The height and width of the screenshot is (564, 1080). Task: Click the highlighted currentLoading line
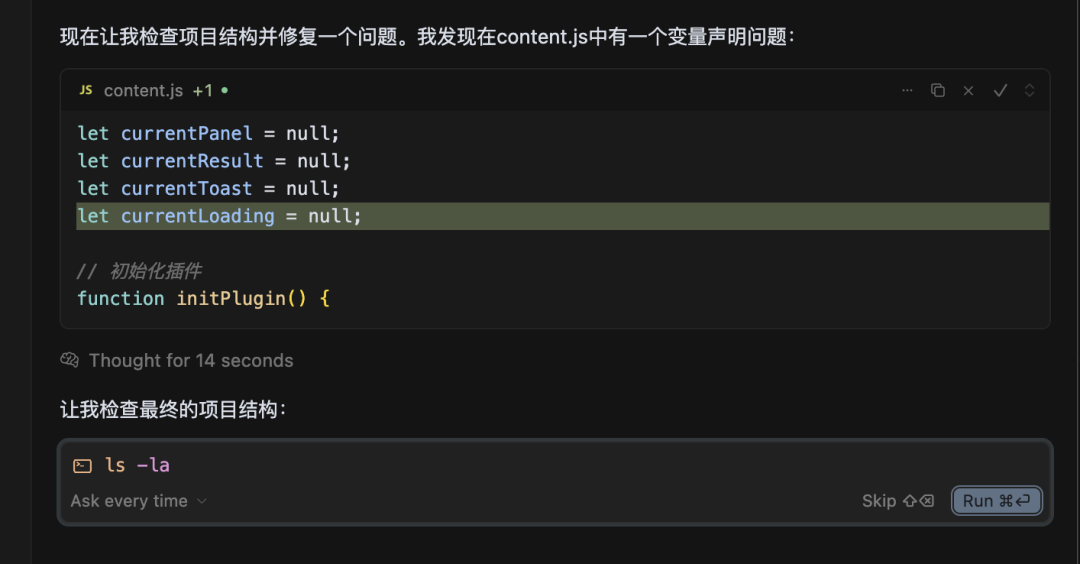tap(220, 216)
